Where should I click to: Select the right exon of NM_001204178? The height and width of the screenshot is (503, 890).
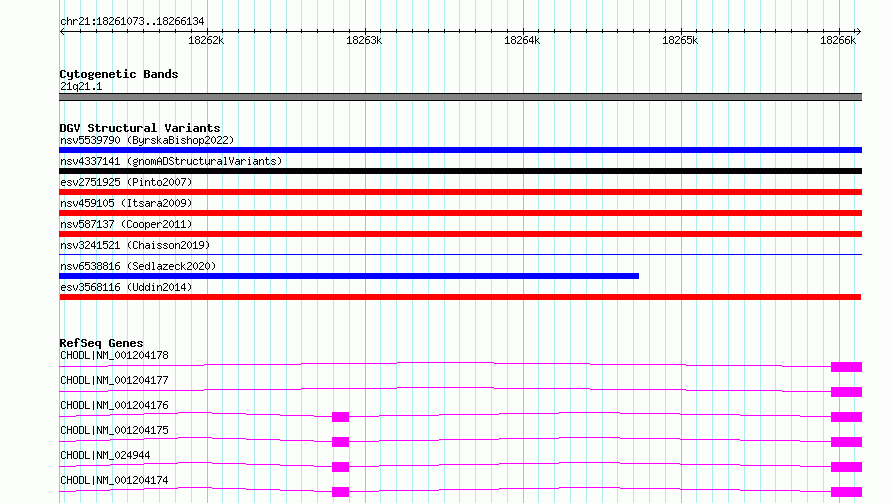(x=846, y=367)
